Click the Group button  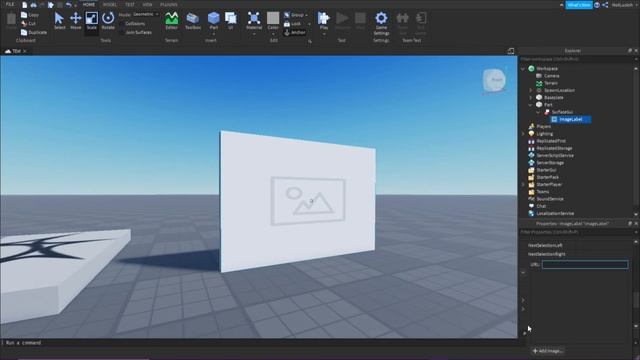[x=295, y=15]
